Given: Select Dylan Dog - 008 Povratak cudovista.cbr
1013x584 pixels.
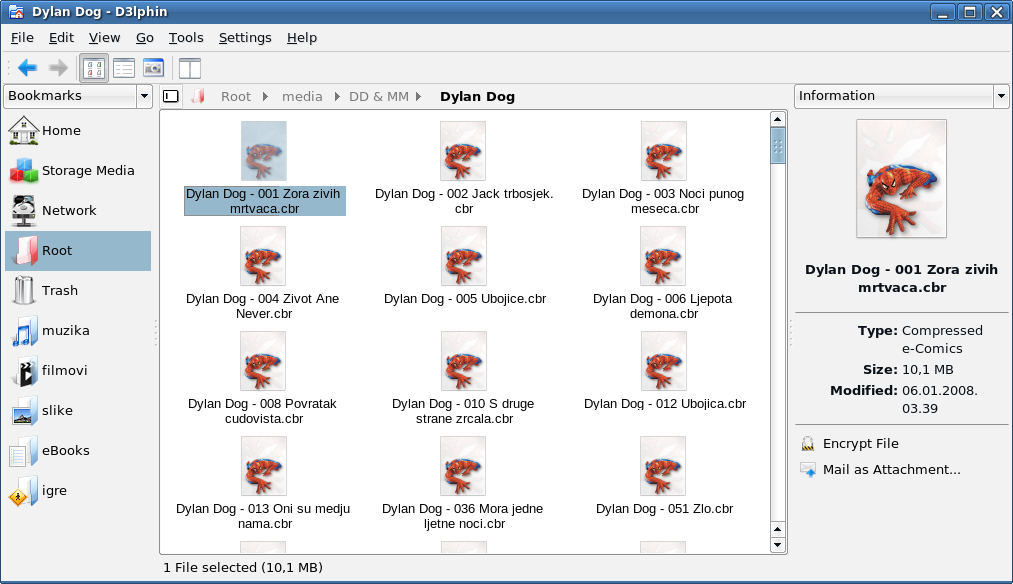Looking at the screenshot, I should pyautogui.click(x=264, y=379).
